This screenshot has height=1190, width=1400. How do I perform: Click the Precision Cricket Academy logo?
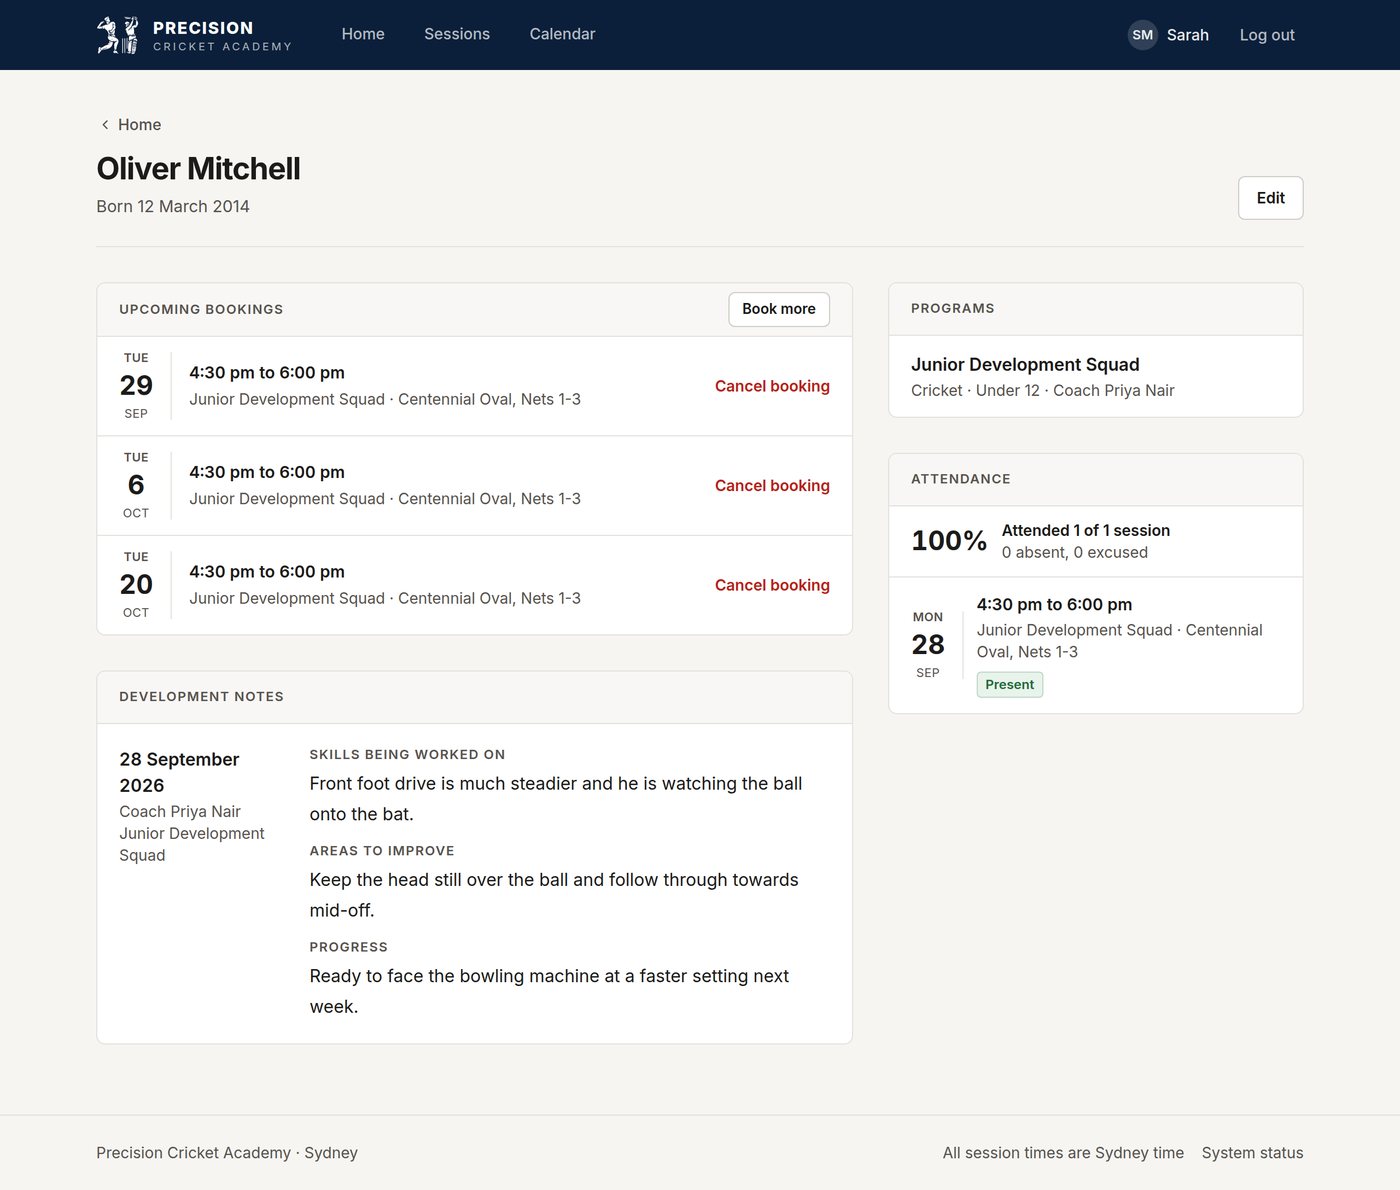[x=194, y=35]
